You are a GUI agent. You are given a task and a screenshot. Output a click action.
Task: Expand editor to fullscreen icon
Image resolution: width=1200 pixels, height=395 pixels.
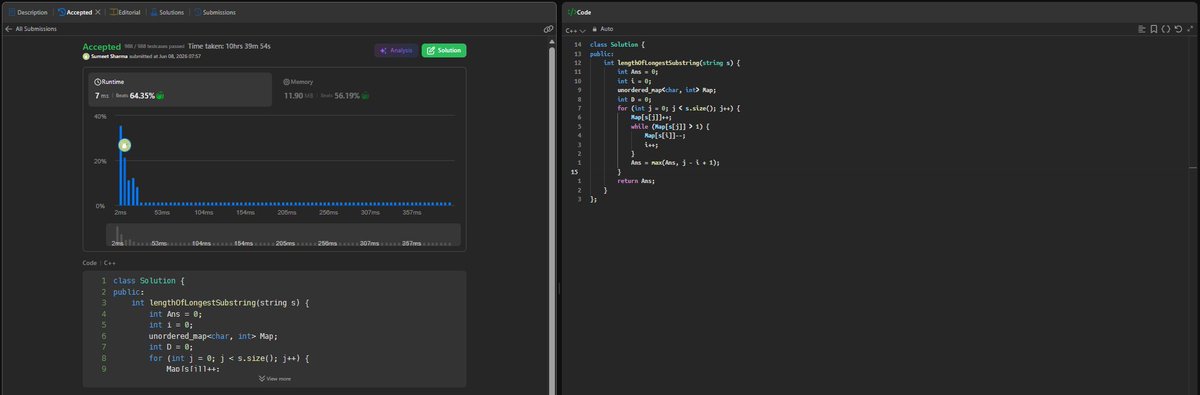pos(1189,30)
